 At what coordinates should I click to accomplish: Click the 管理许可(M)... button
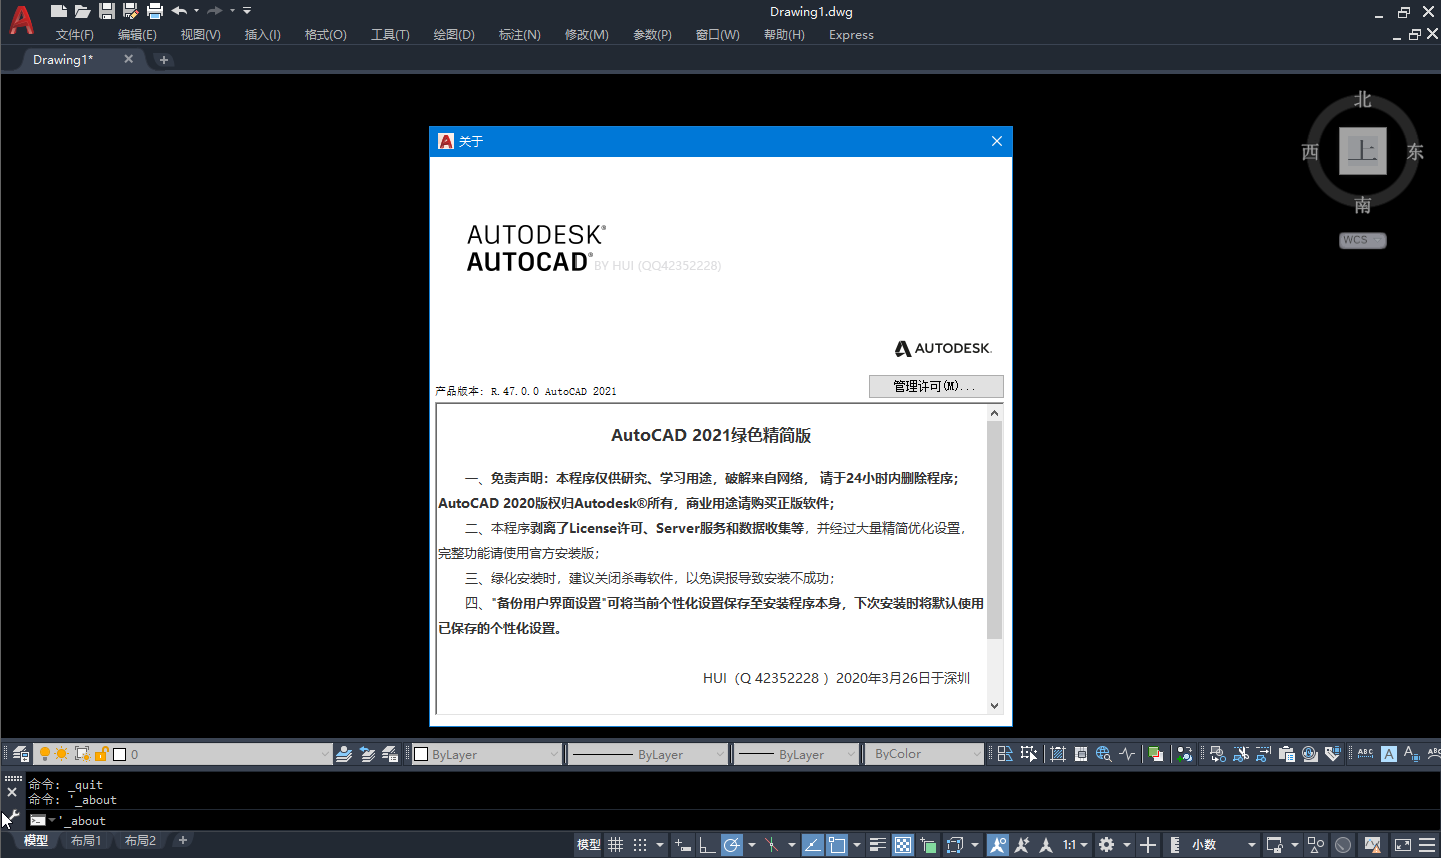[935, 386]
